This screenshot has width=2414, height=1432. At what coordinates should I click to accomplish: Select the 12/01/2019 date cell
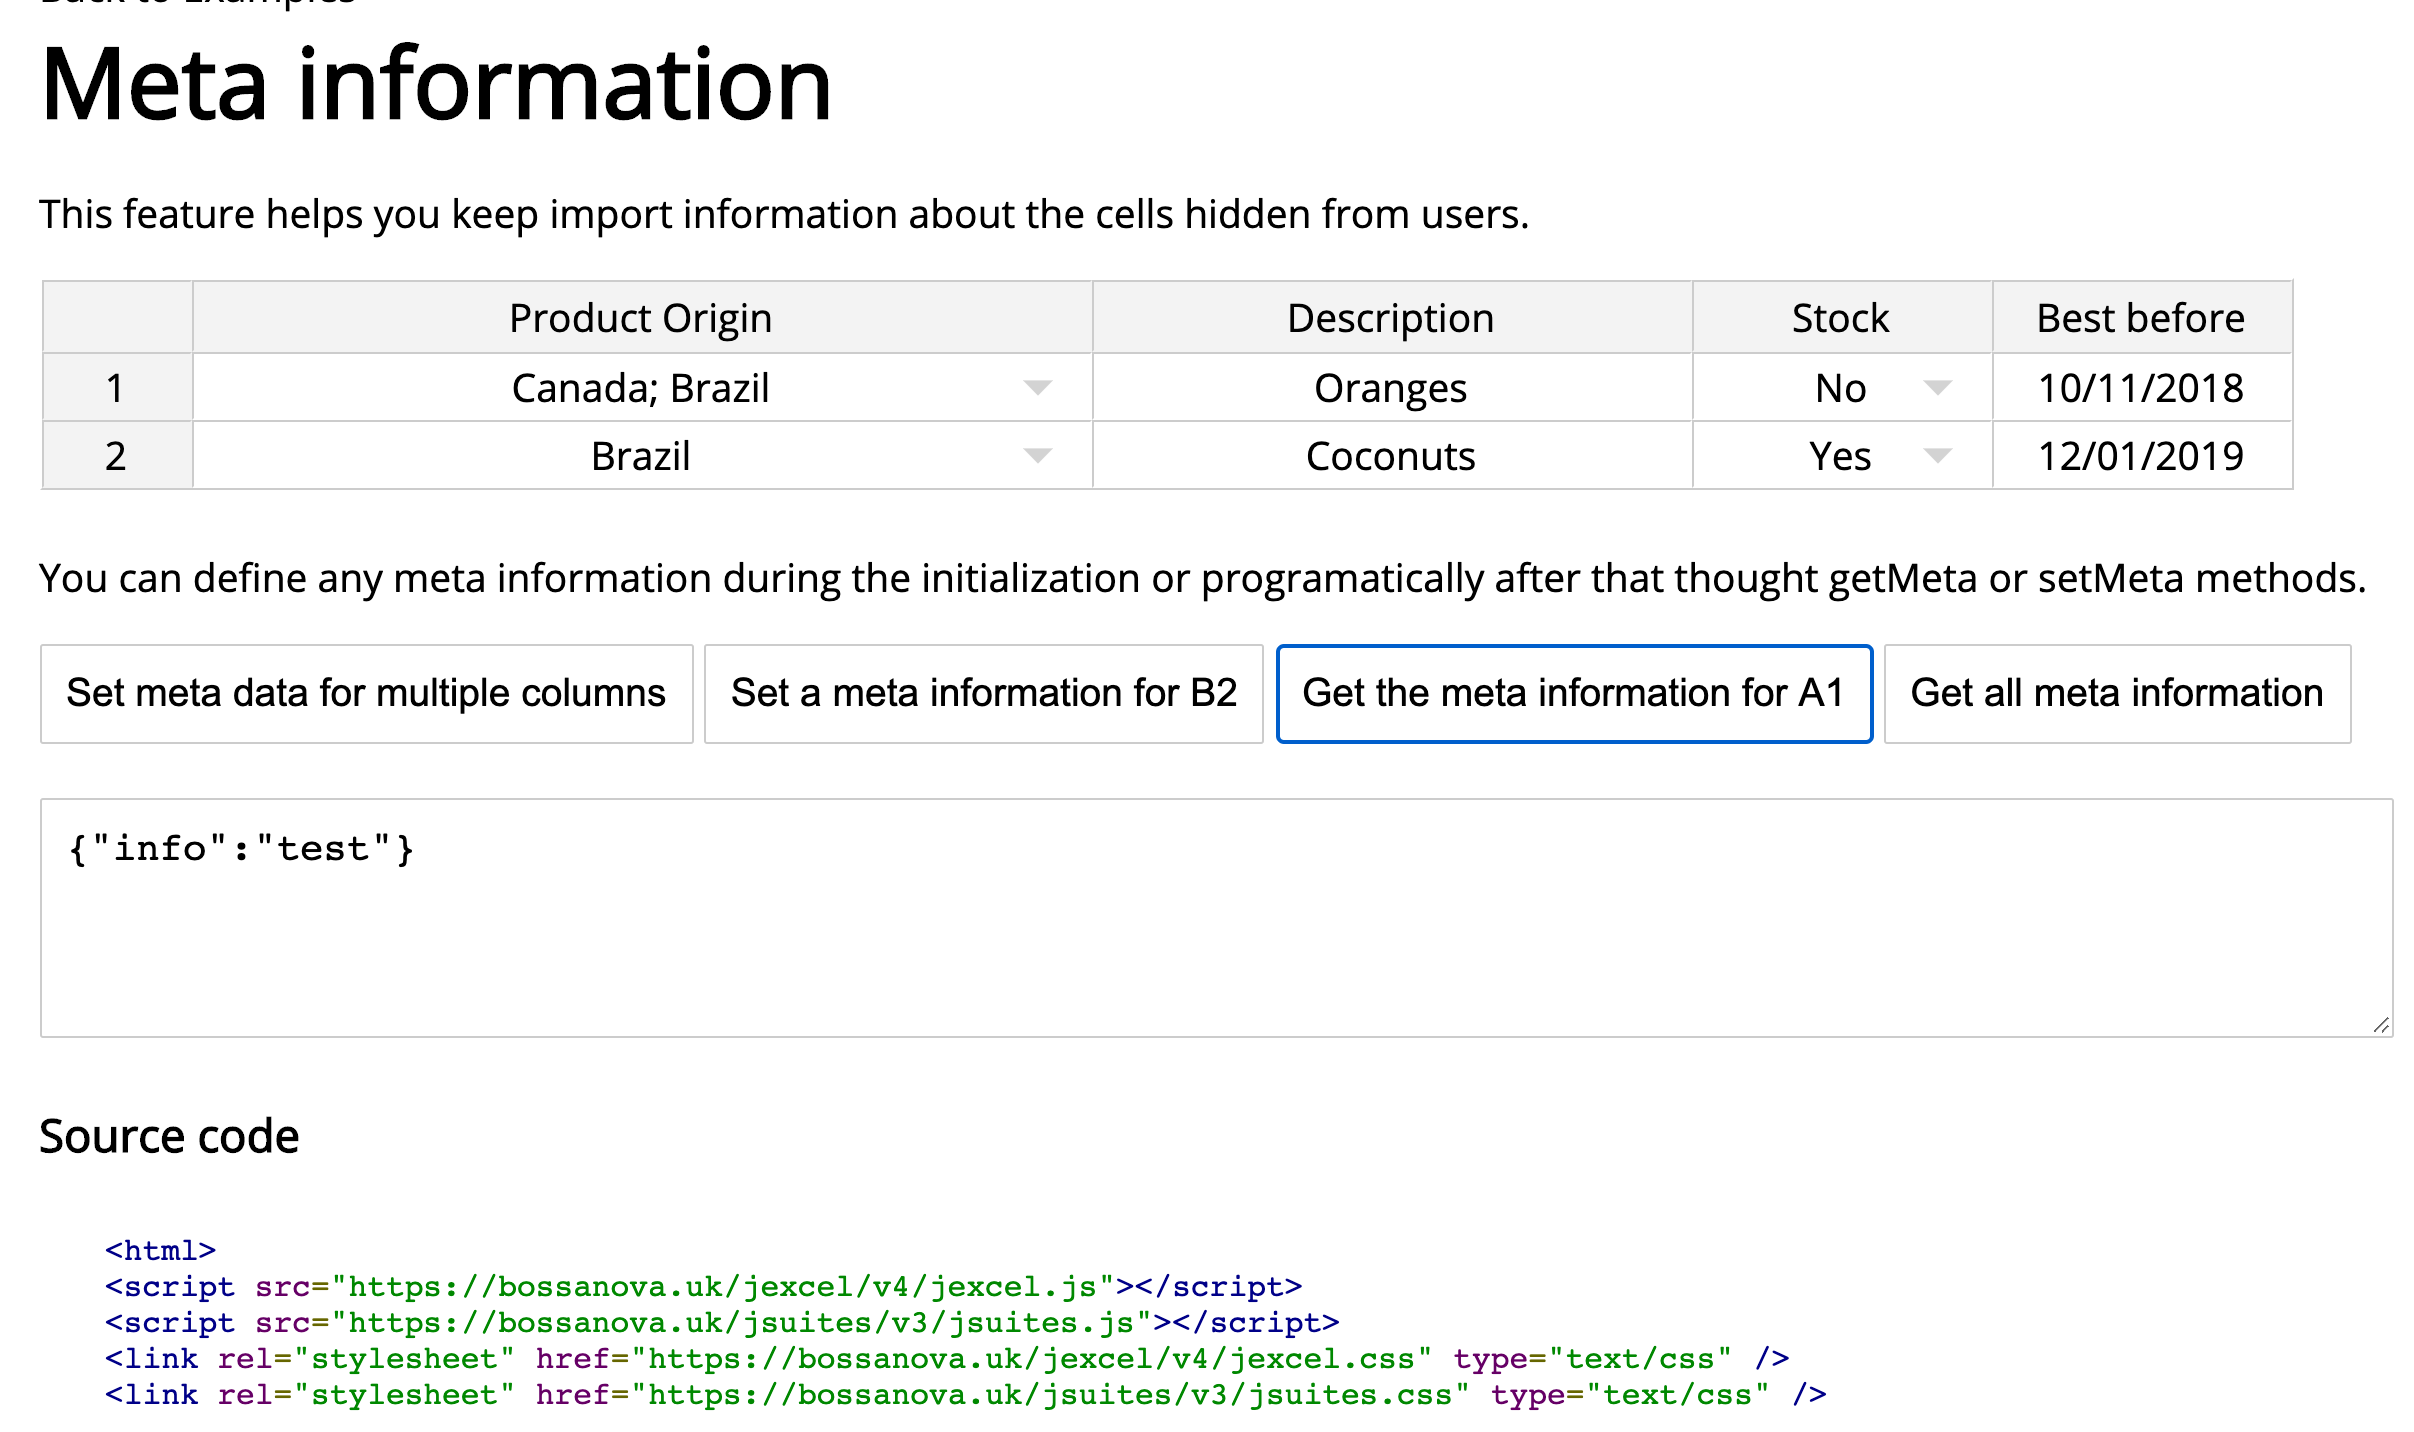pos(2142,456)
